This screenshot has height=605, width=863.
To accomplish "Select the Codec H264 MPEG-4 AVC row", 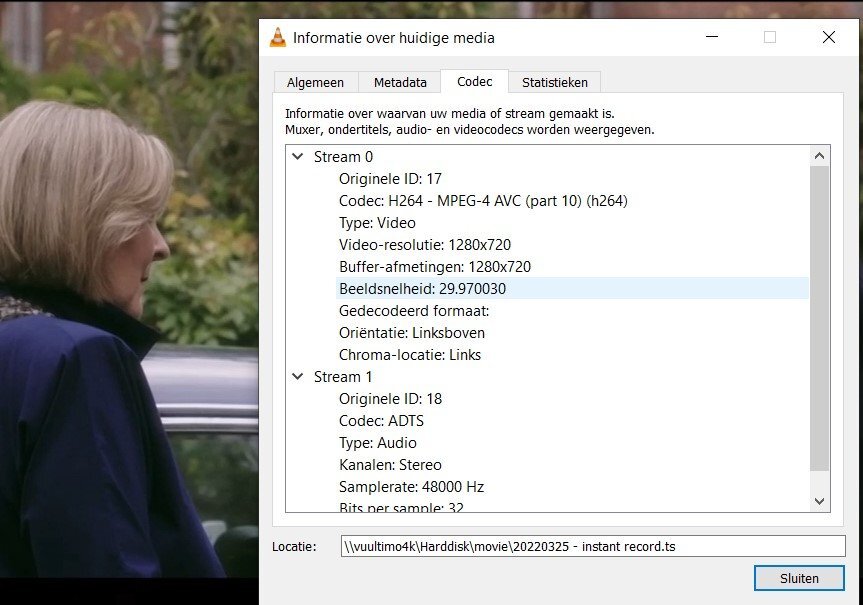I will pos(483,201).
